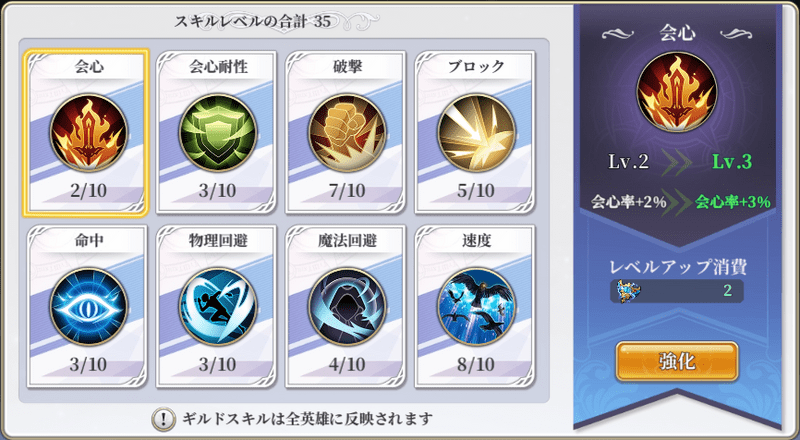
Task: Click the level-up cost amount field
Action: point(677,291)
